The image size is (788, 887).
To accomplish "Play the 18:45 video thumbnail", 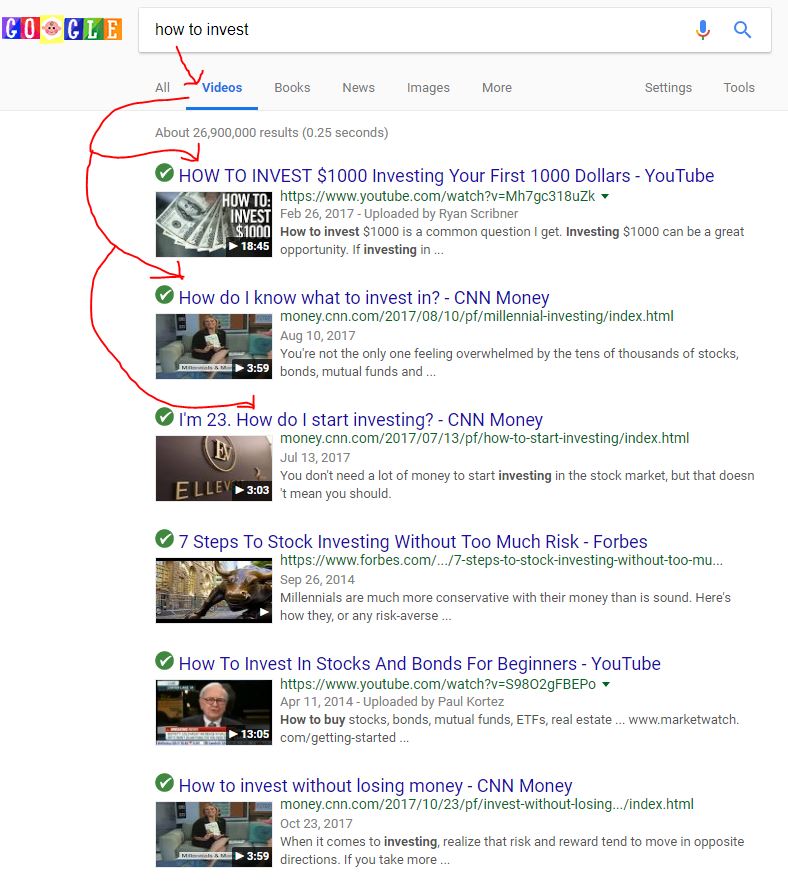I will pos(214,224).
